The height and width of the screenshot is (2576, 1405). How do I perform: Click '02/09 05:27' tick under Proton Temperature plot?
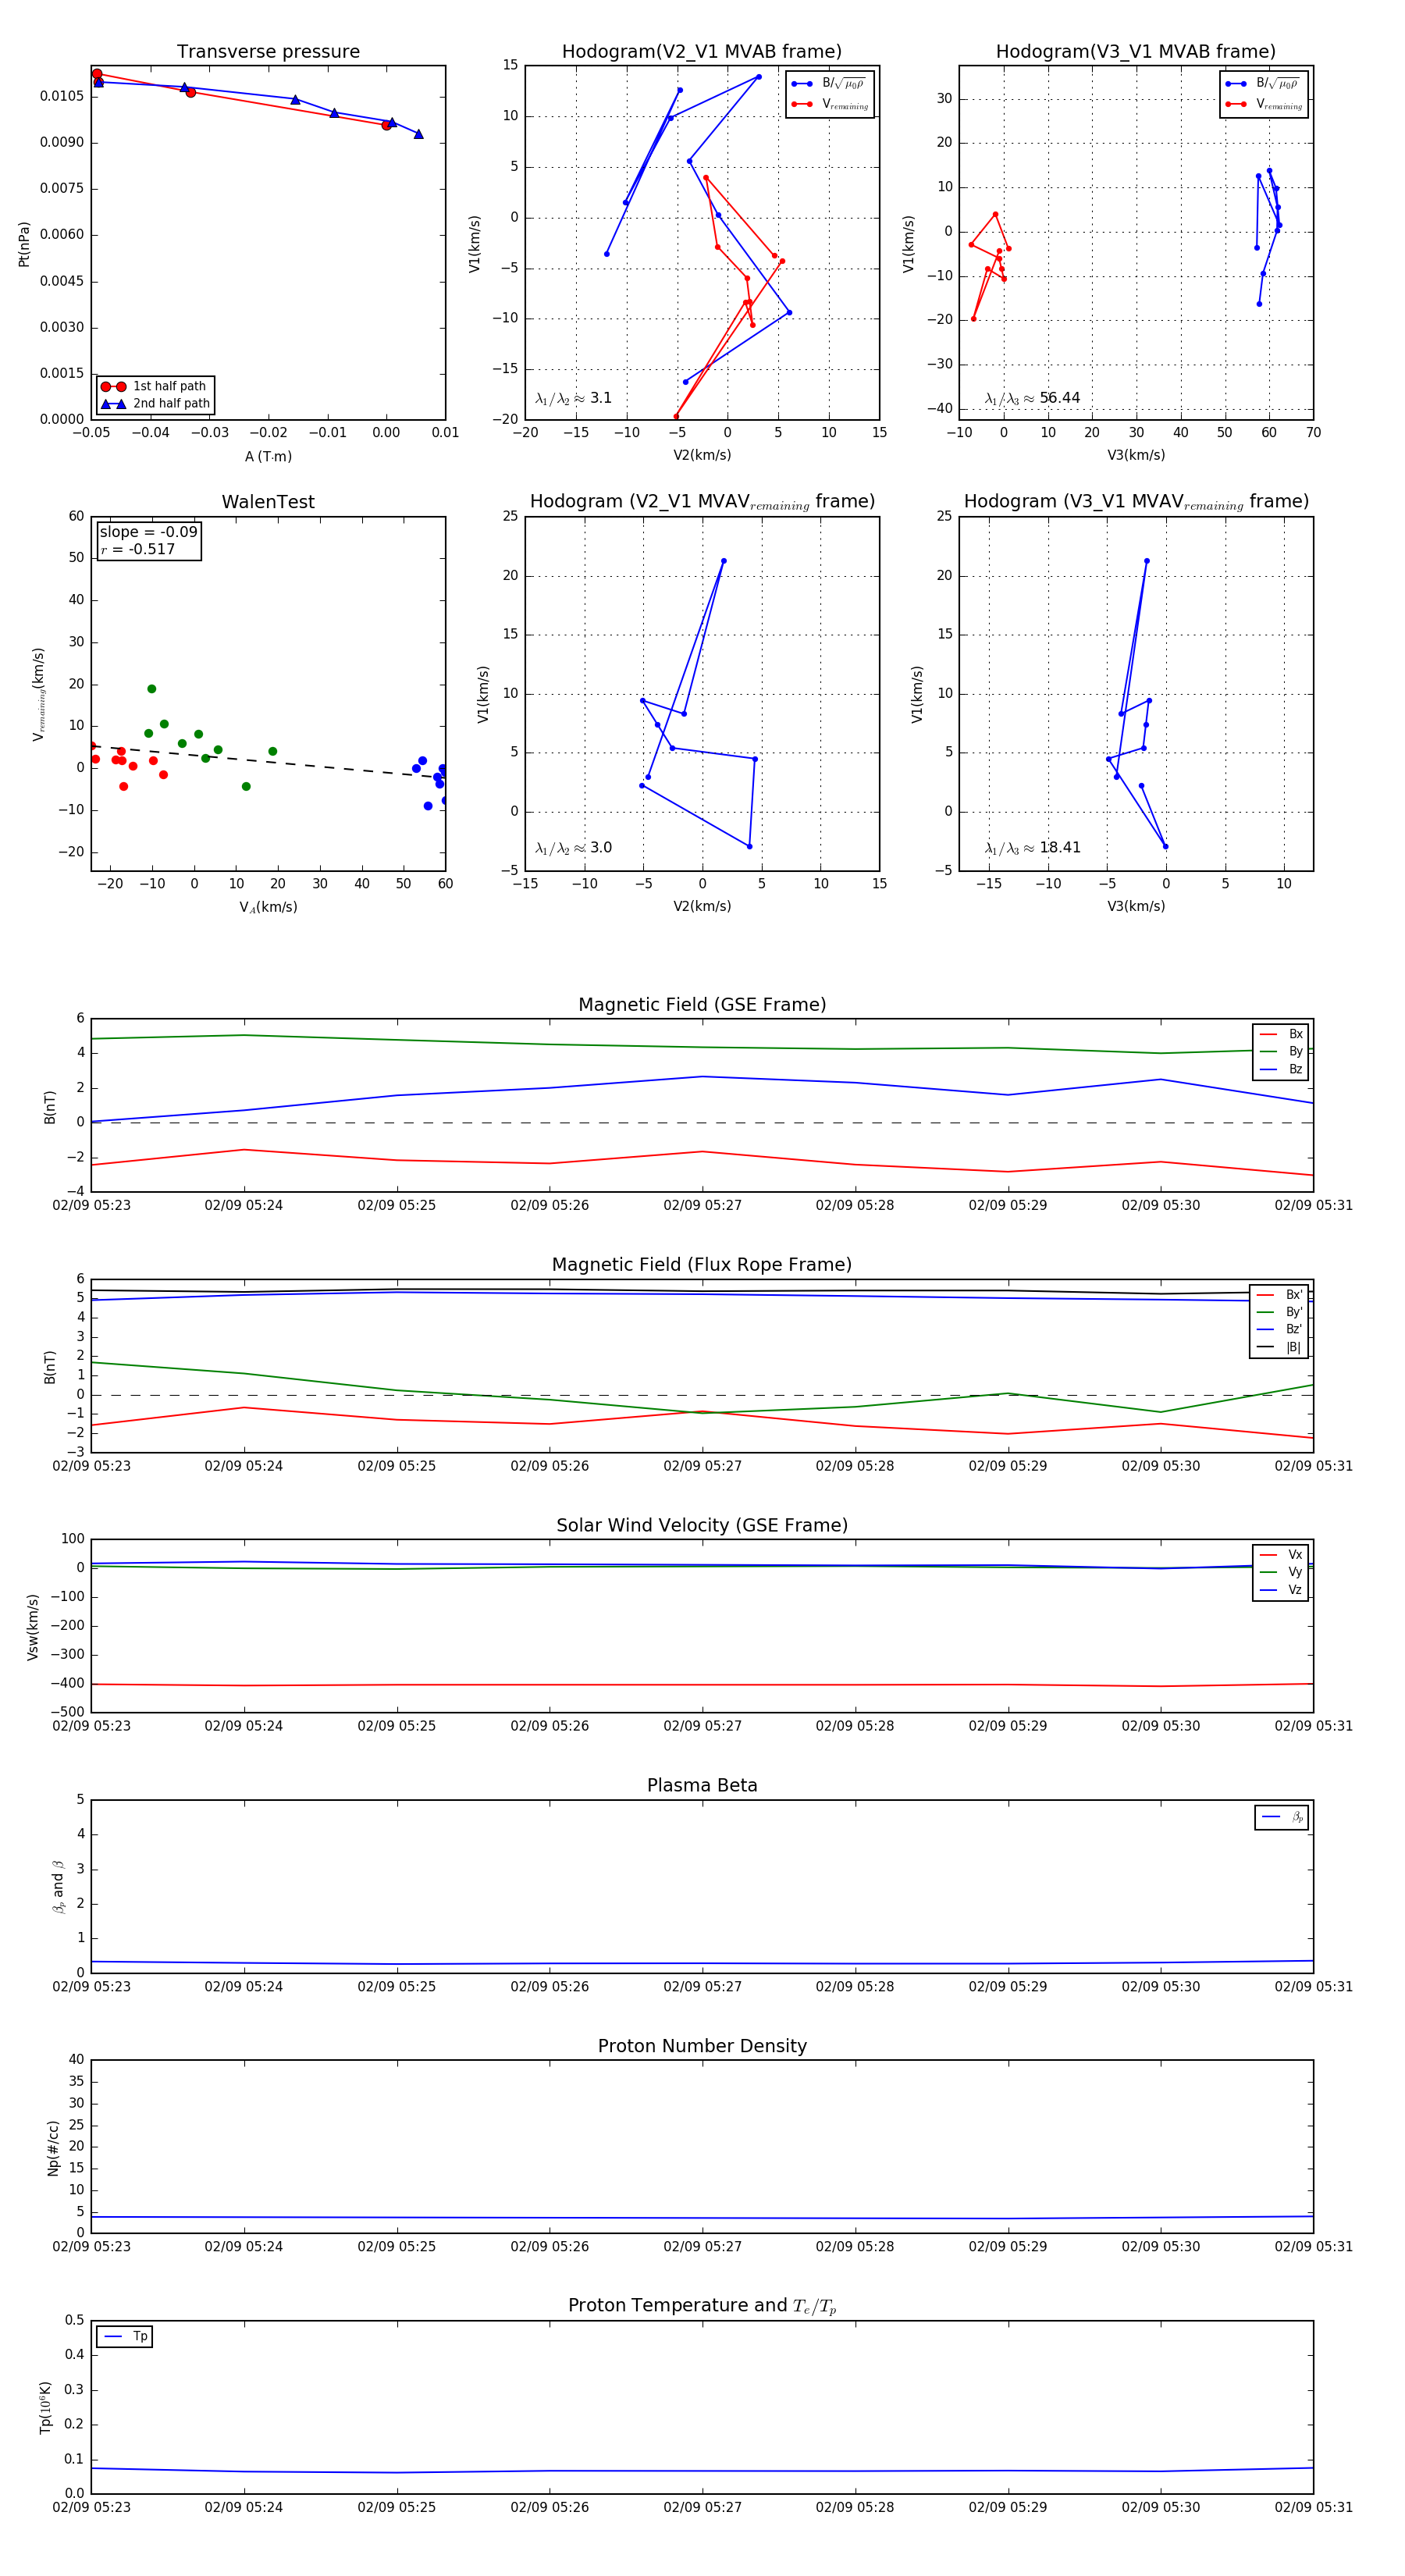[x=702, y=2507]
